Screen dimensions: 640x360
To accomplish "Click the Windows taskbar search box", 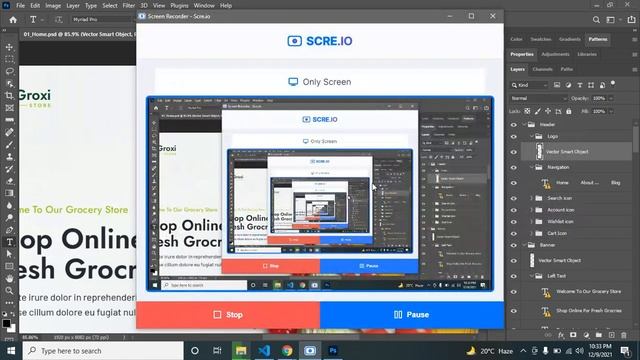I will (x=103, y=351).
